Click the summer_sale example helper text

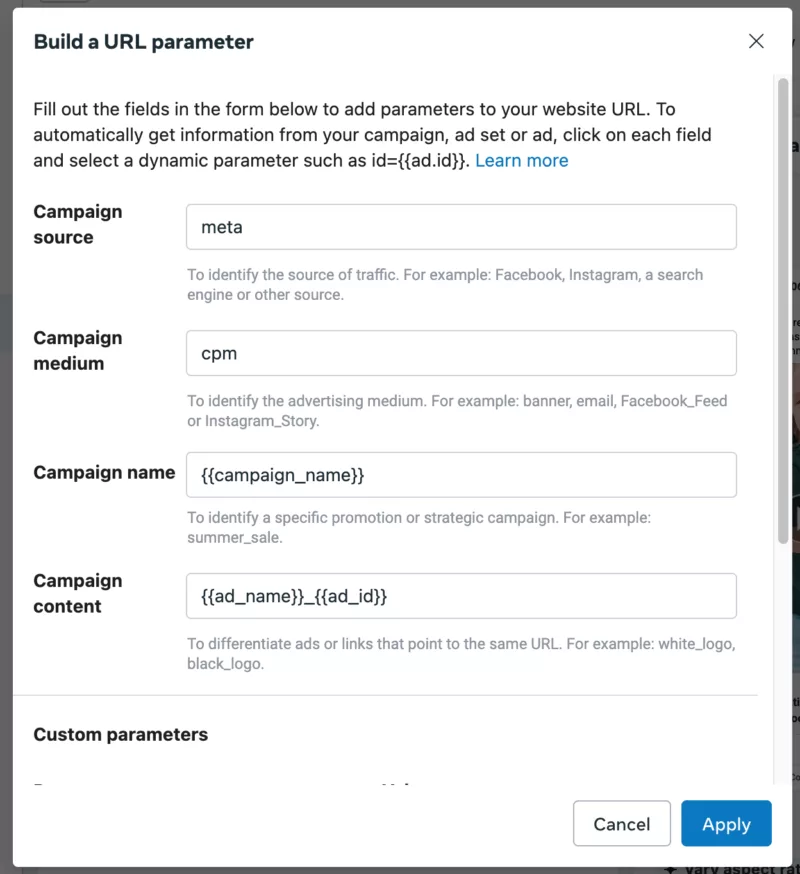(x=419, y=528)
